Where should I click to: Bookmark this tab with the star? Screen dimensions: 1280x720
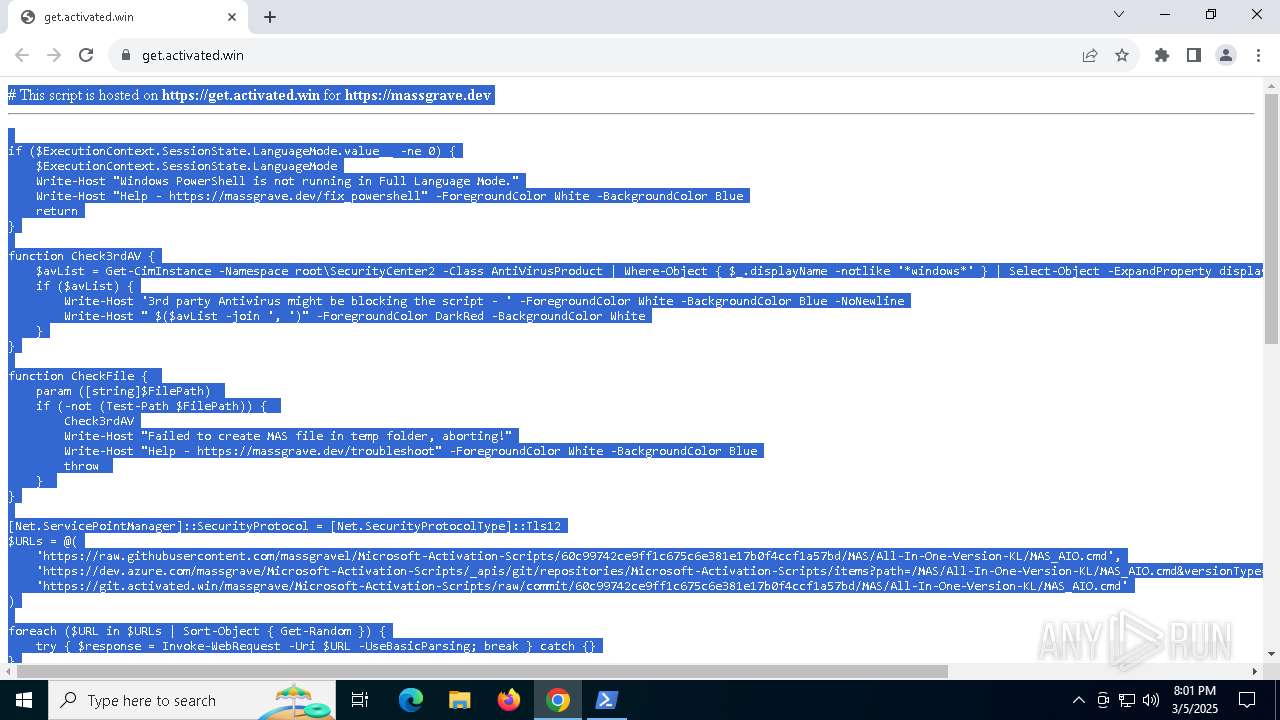pyautogui.click(x=1122, y=55)
